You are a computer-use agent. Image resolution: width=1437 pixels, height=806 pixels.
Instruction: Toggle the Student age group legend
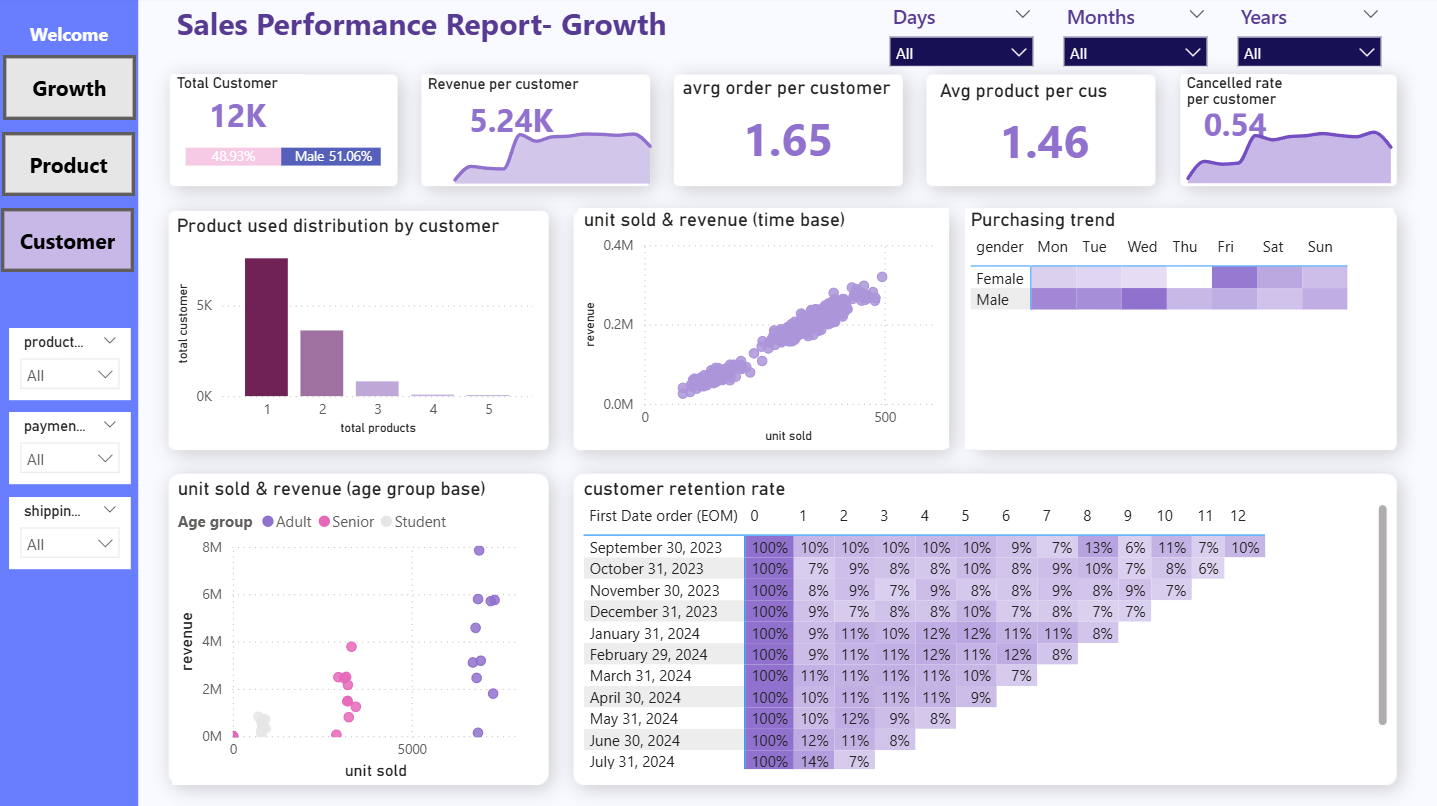[x=411, y=522]
